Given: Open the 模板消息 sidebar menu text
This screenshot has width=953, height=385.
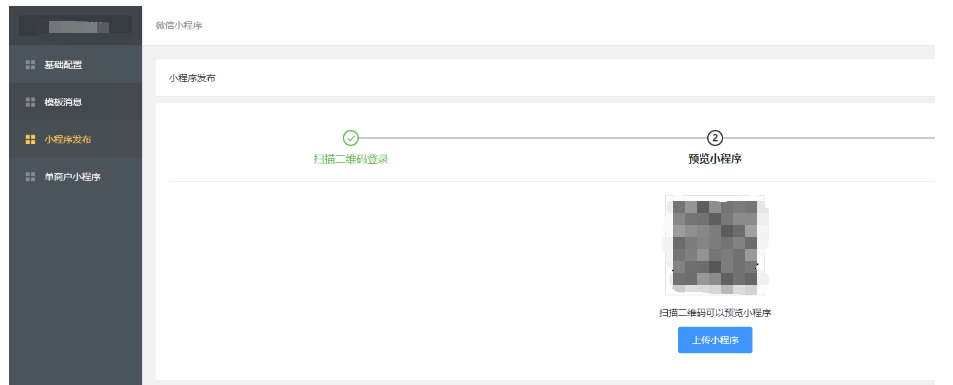Looking at the screenshot, I should (63, 102).
